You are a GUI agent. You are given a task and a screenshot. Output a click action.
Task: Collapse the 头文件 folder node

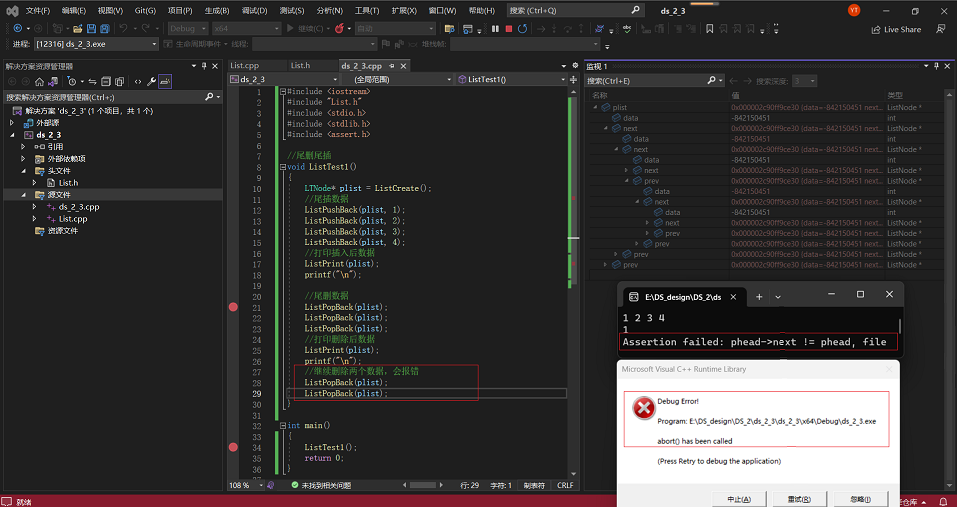coord(24,171)
